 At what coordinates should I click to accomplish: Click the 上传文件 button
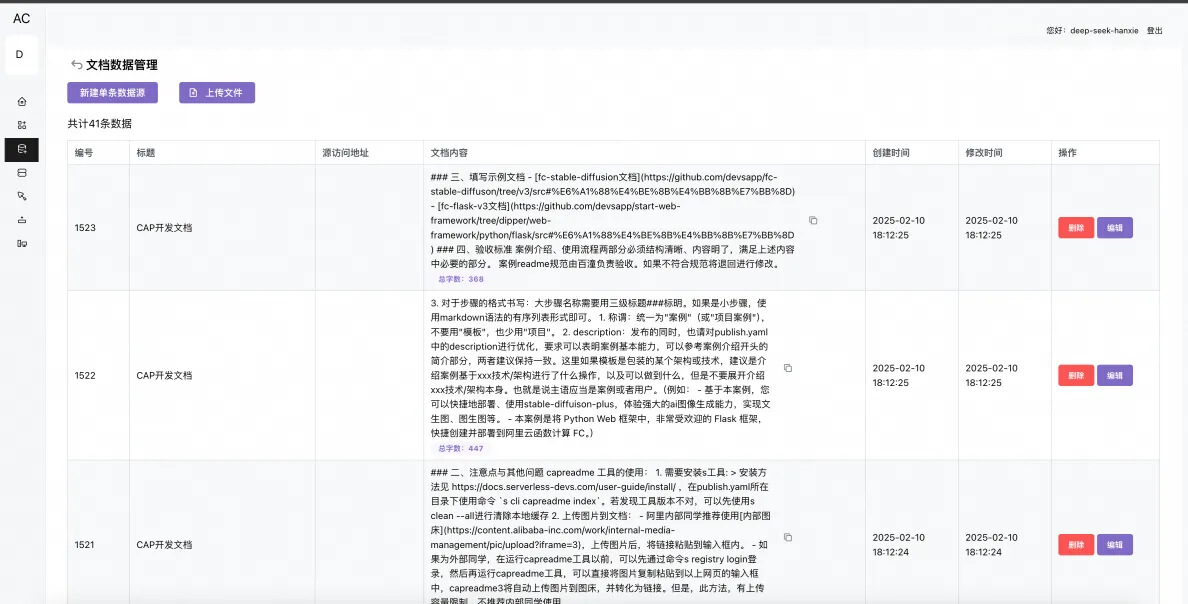click(217, 92)
